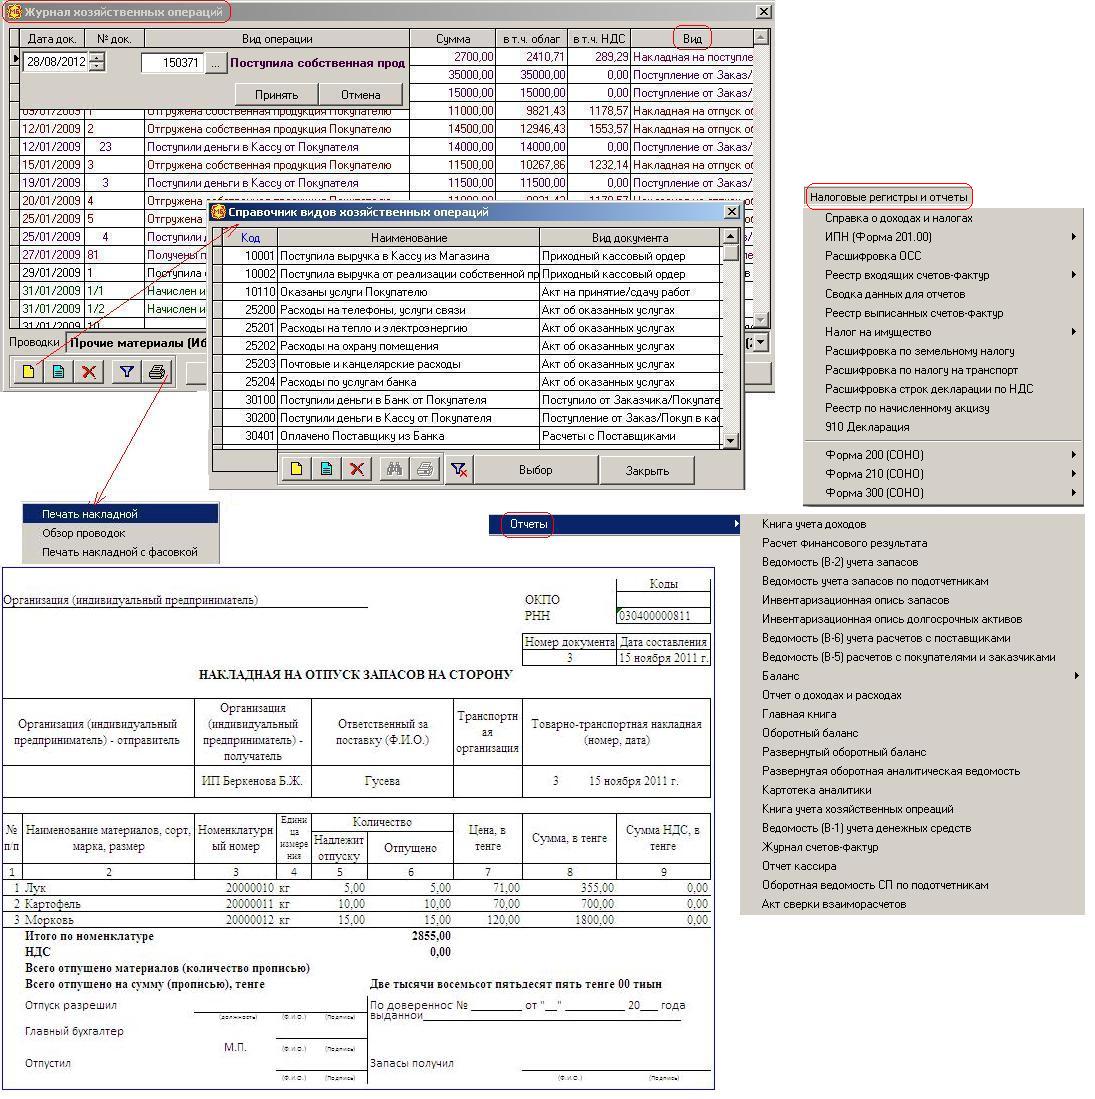
Task: Select the 15/01/2009 journal row
Action: (x=386, y=165)
